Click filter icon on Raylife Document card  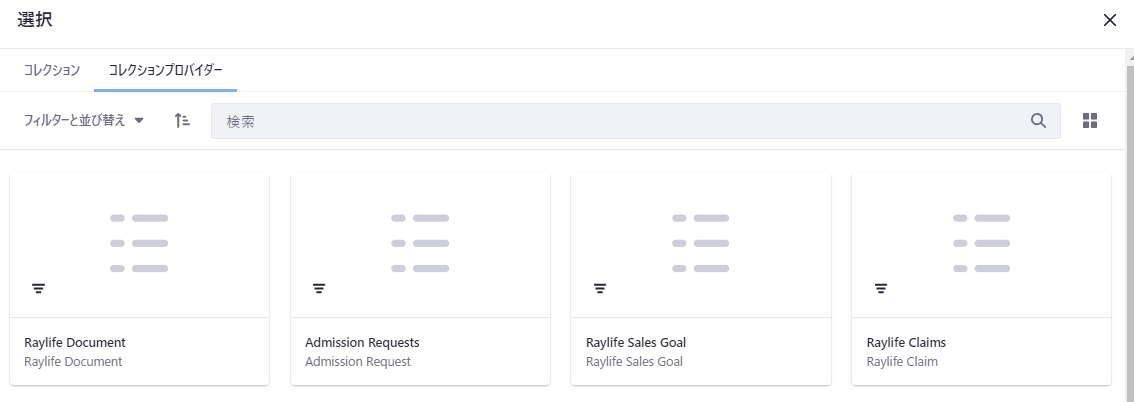pos(38,289)
